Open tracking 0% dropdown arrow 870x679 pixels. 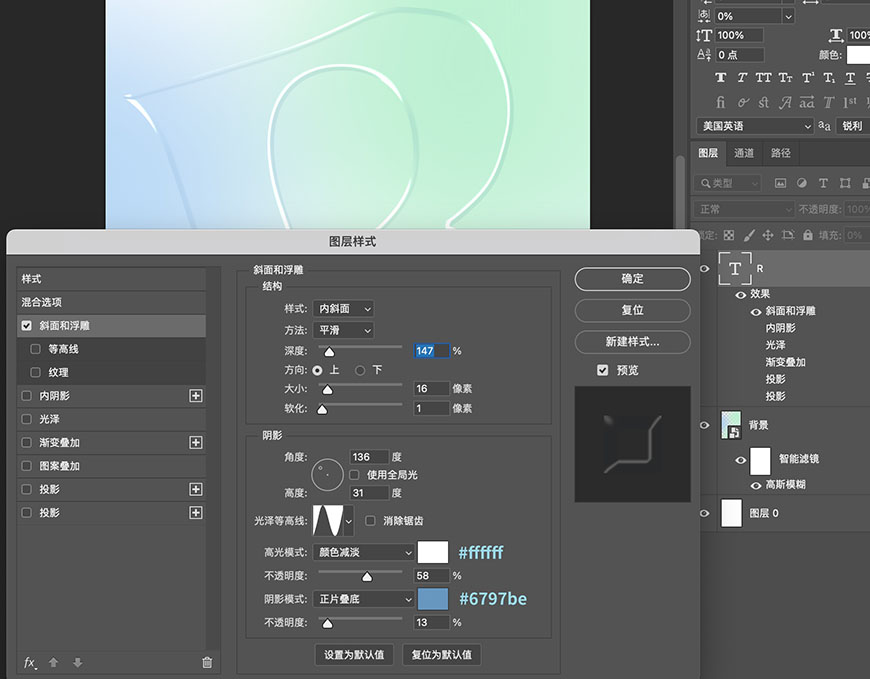tap(788, 17)
